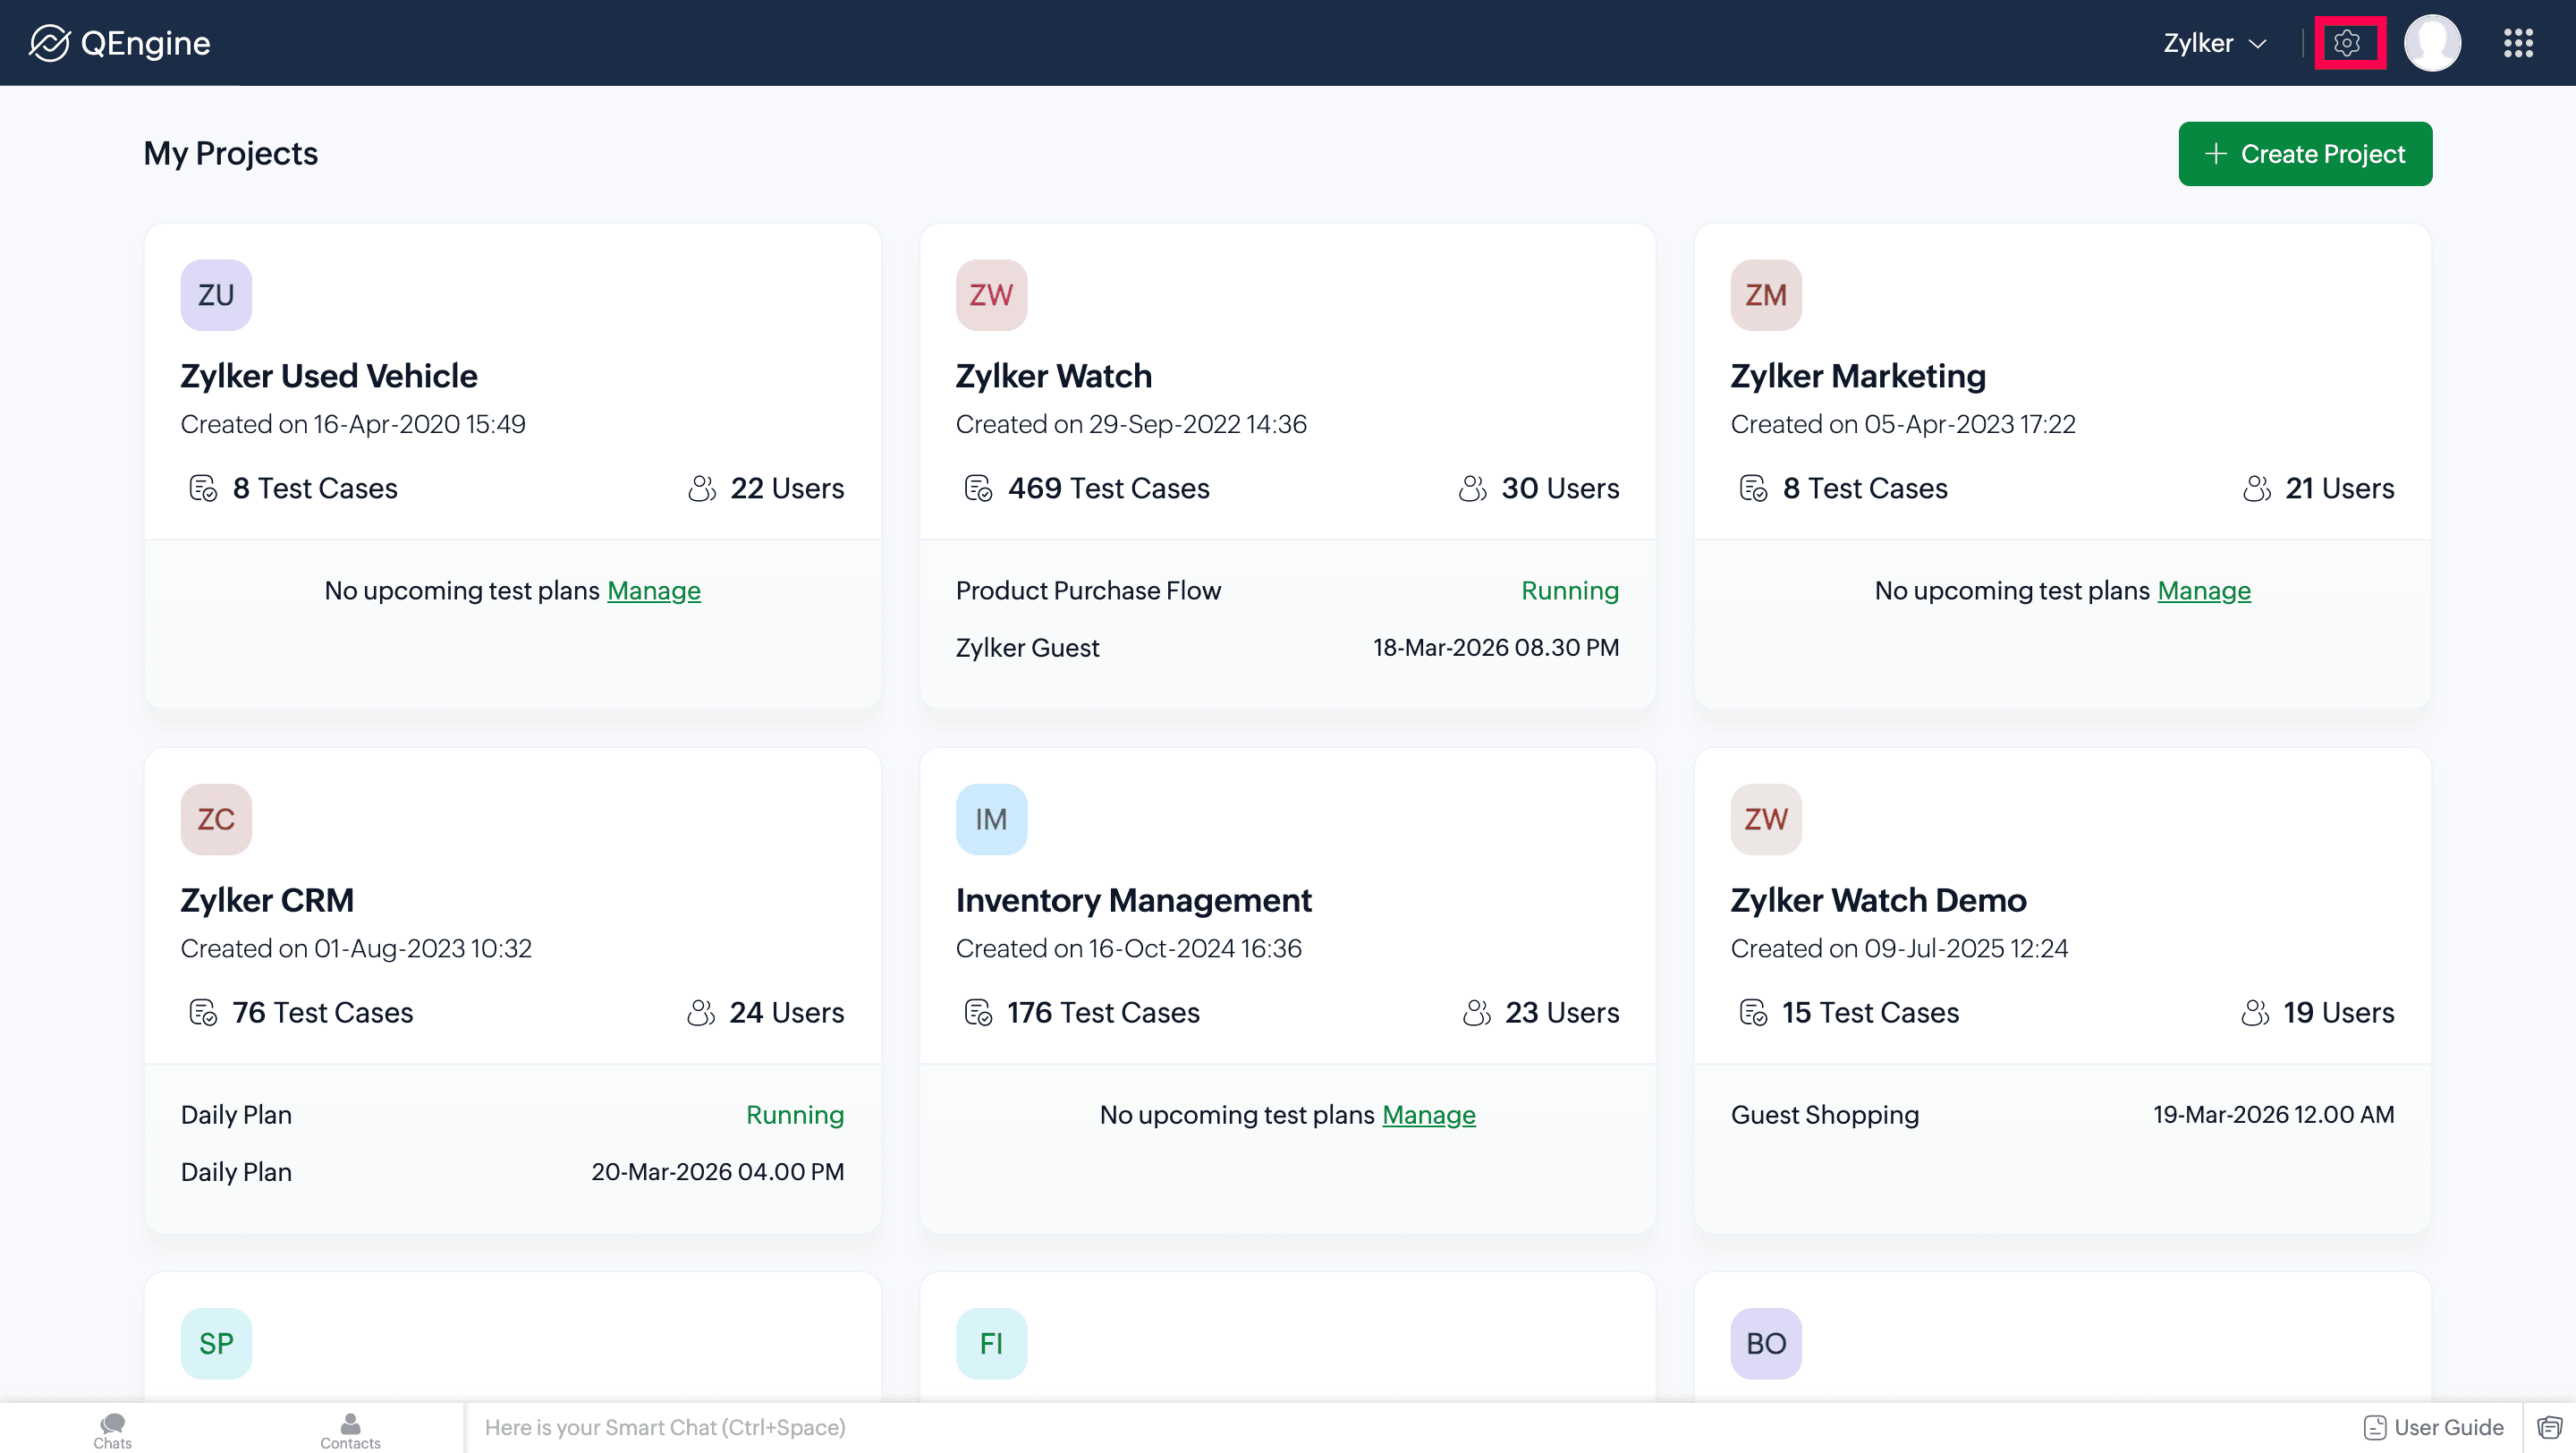
Task: Select the Zylker Guest test plan
Action: (x=1027, y=648)
